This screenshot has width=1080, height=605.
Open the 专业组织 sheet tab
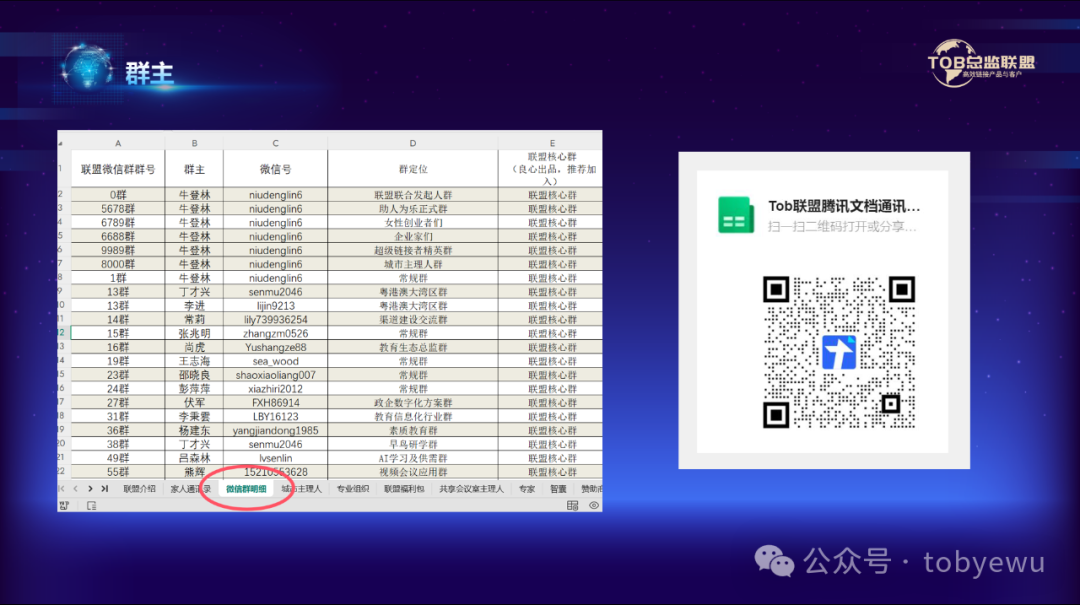click(353, 489)
